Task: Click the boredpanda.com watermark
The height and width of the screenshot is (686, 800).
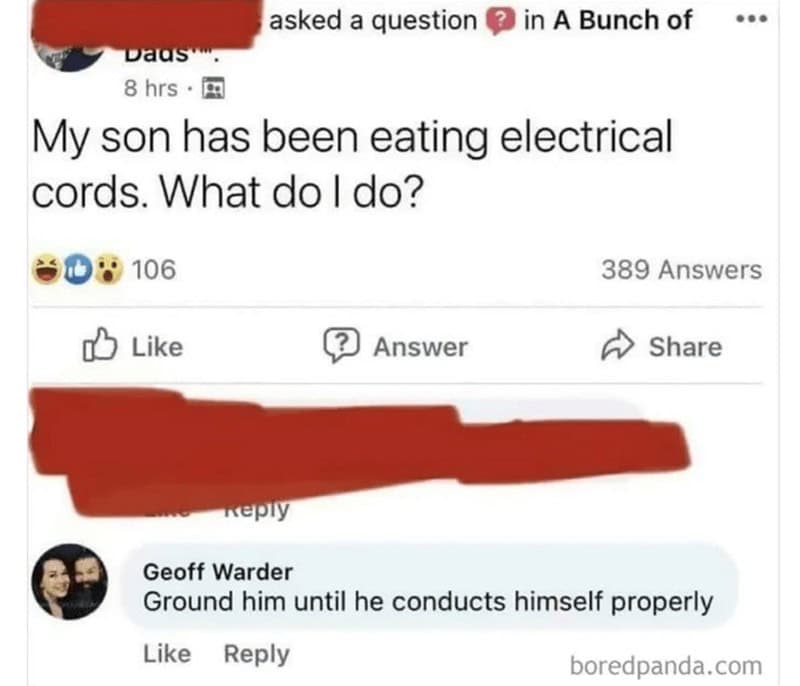Action: click(x=665, y=665)
